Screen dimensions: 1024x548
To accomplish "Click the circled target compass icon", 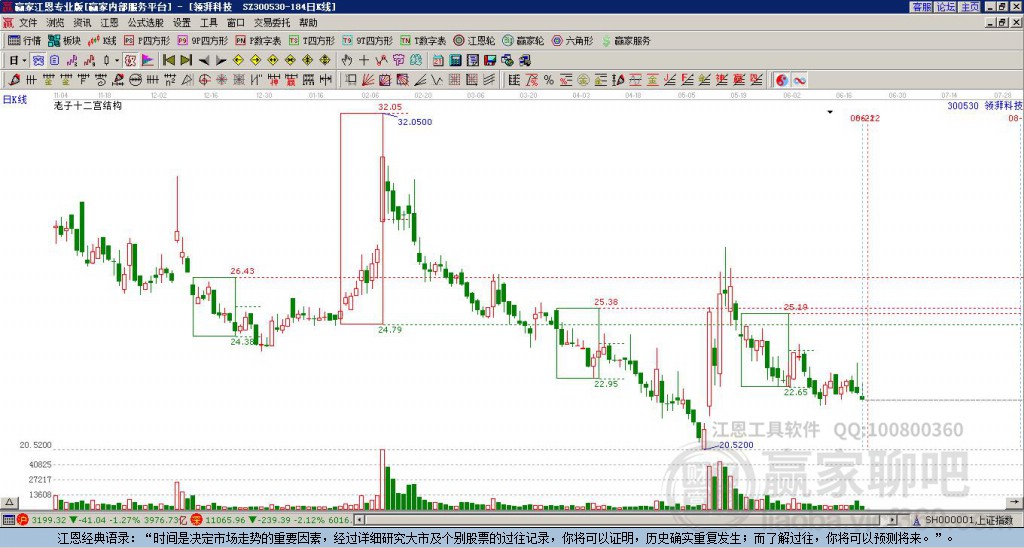I will [204, 80].
